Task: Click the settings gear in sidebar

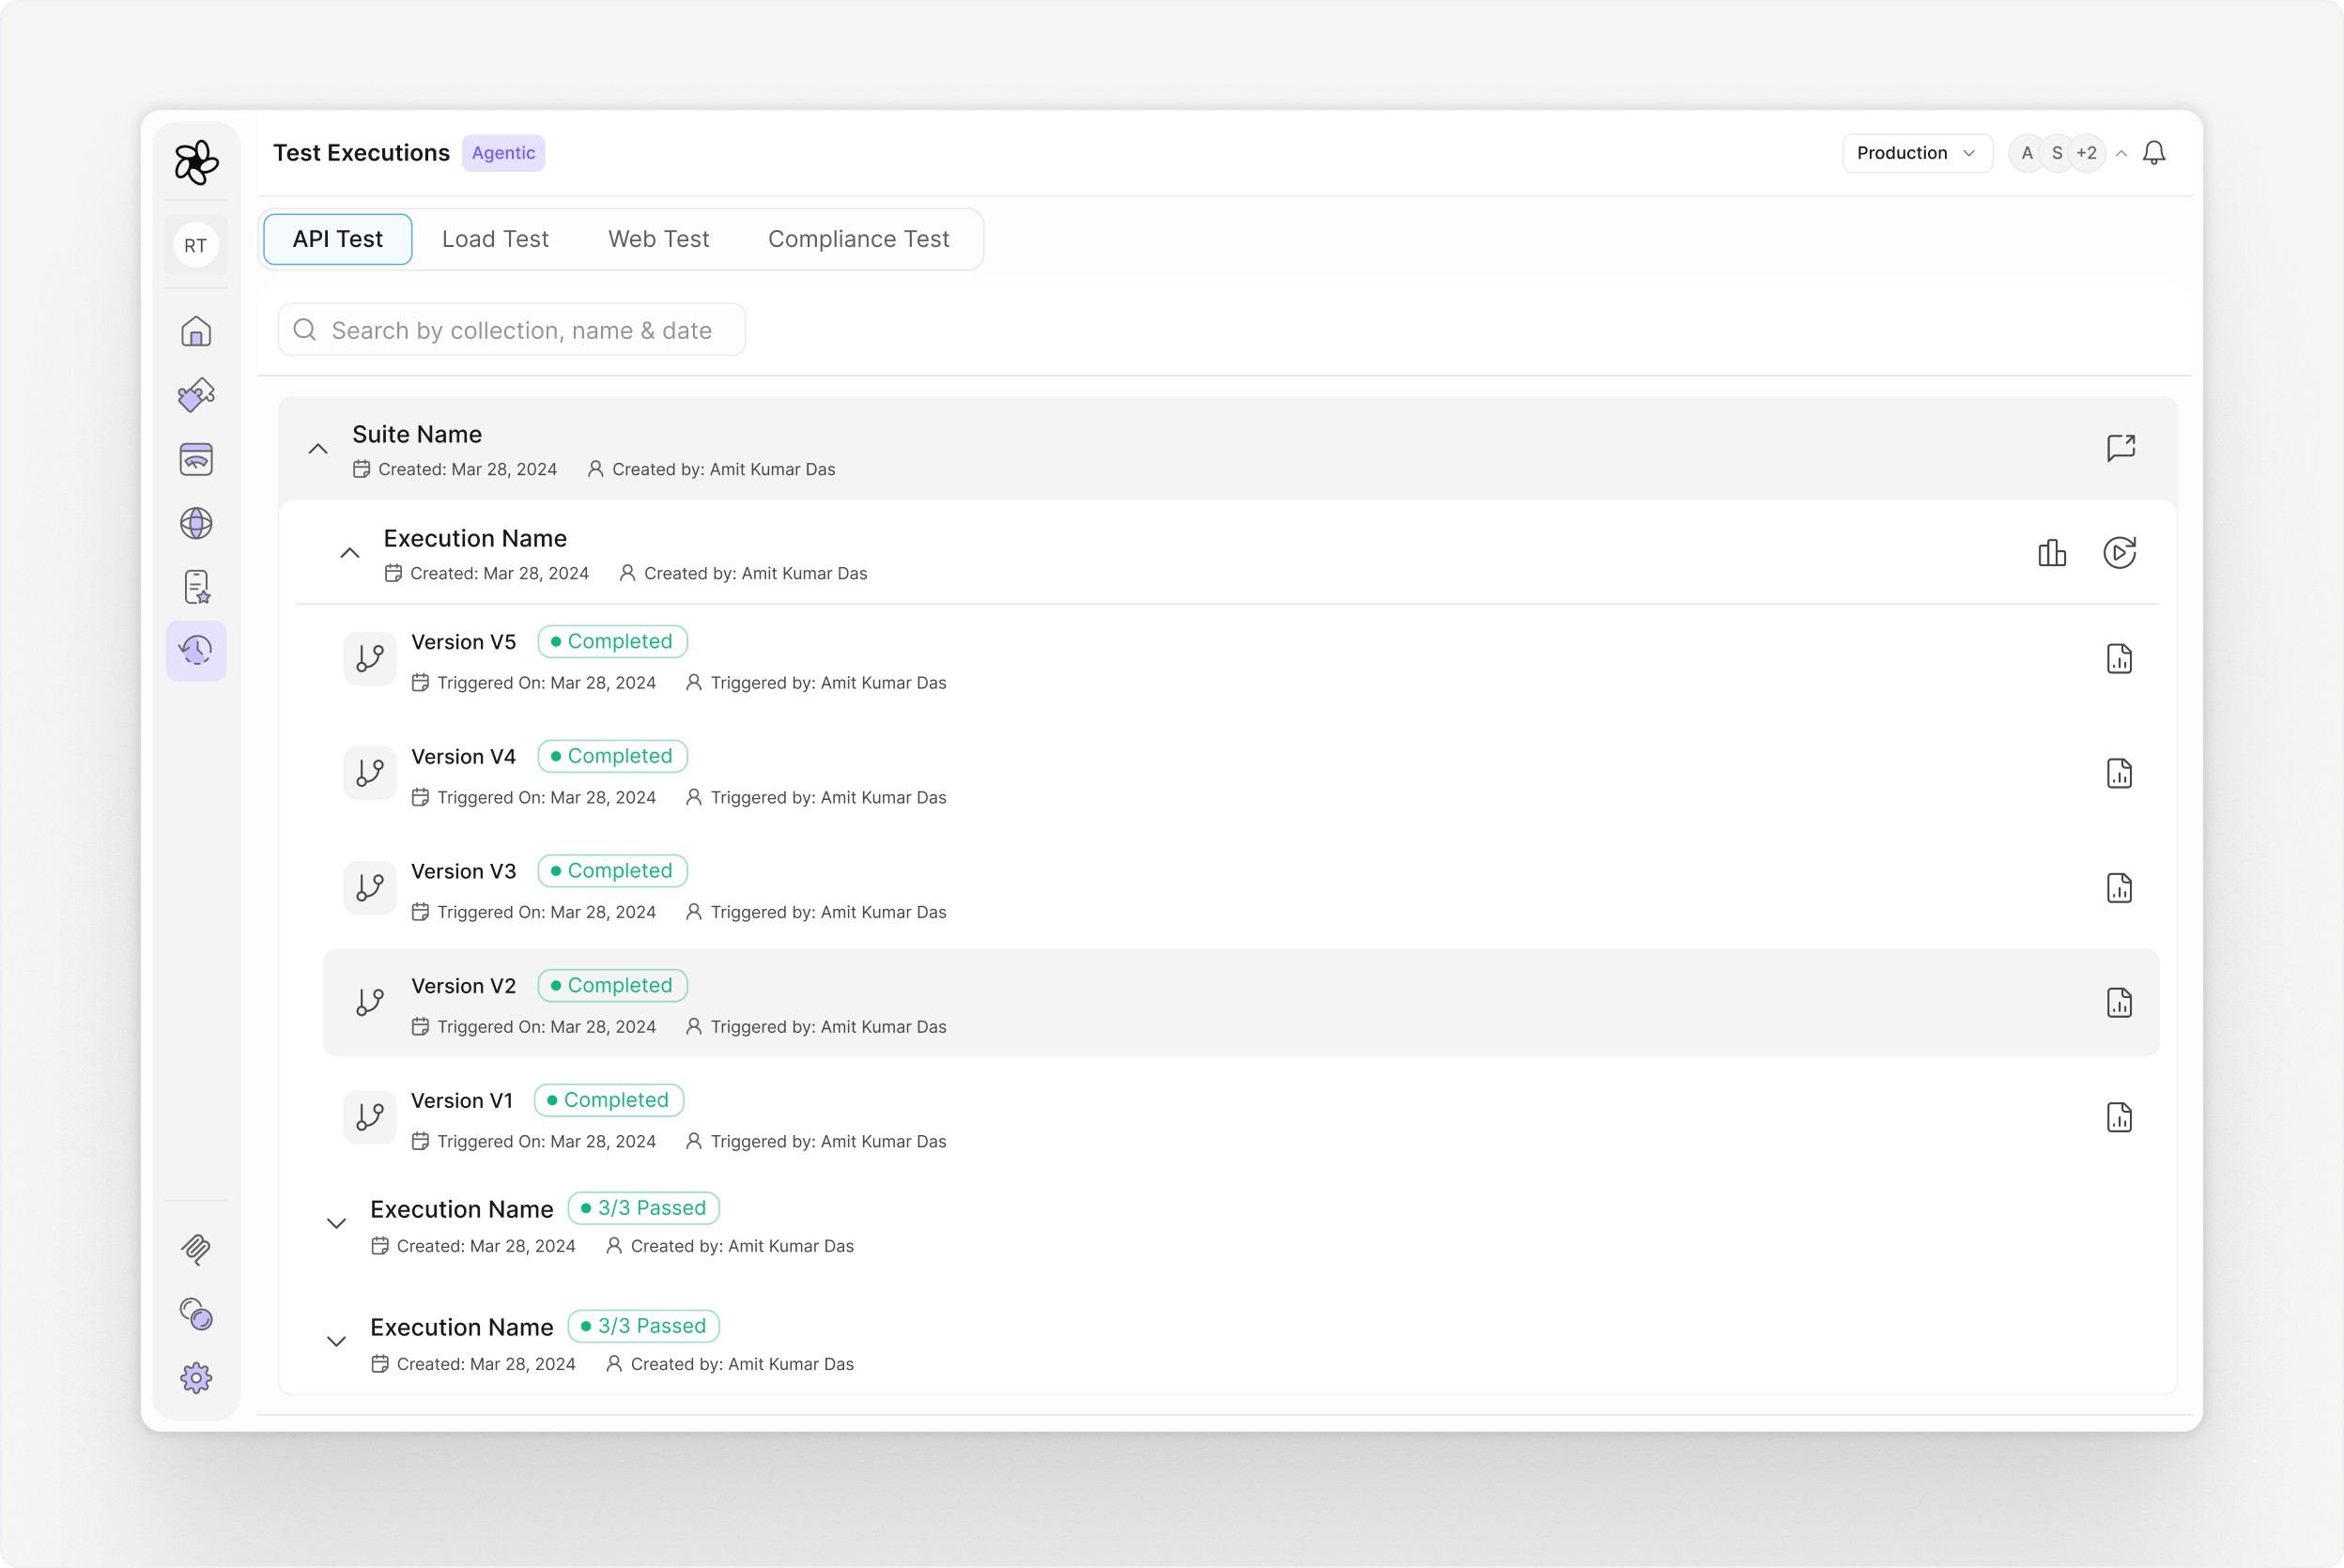Action: [196, 1378]
